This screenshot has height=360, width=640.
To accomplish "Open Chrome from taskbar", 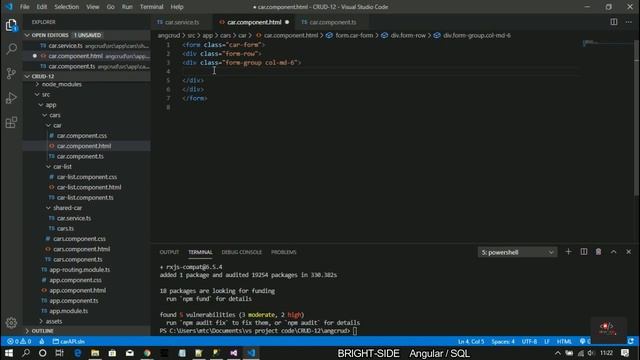I will (x=147, y=353).
